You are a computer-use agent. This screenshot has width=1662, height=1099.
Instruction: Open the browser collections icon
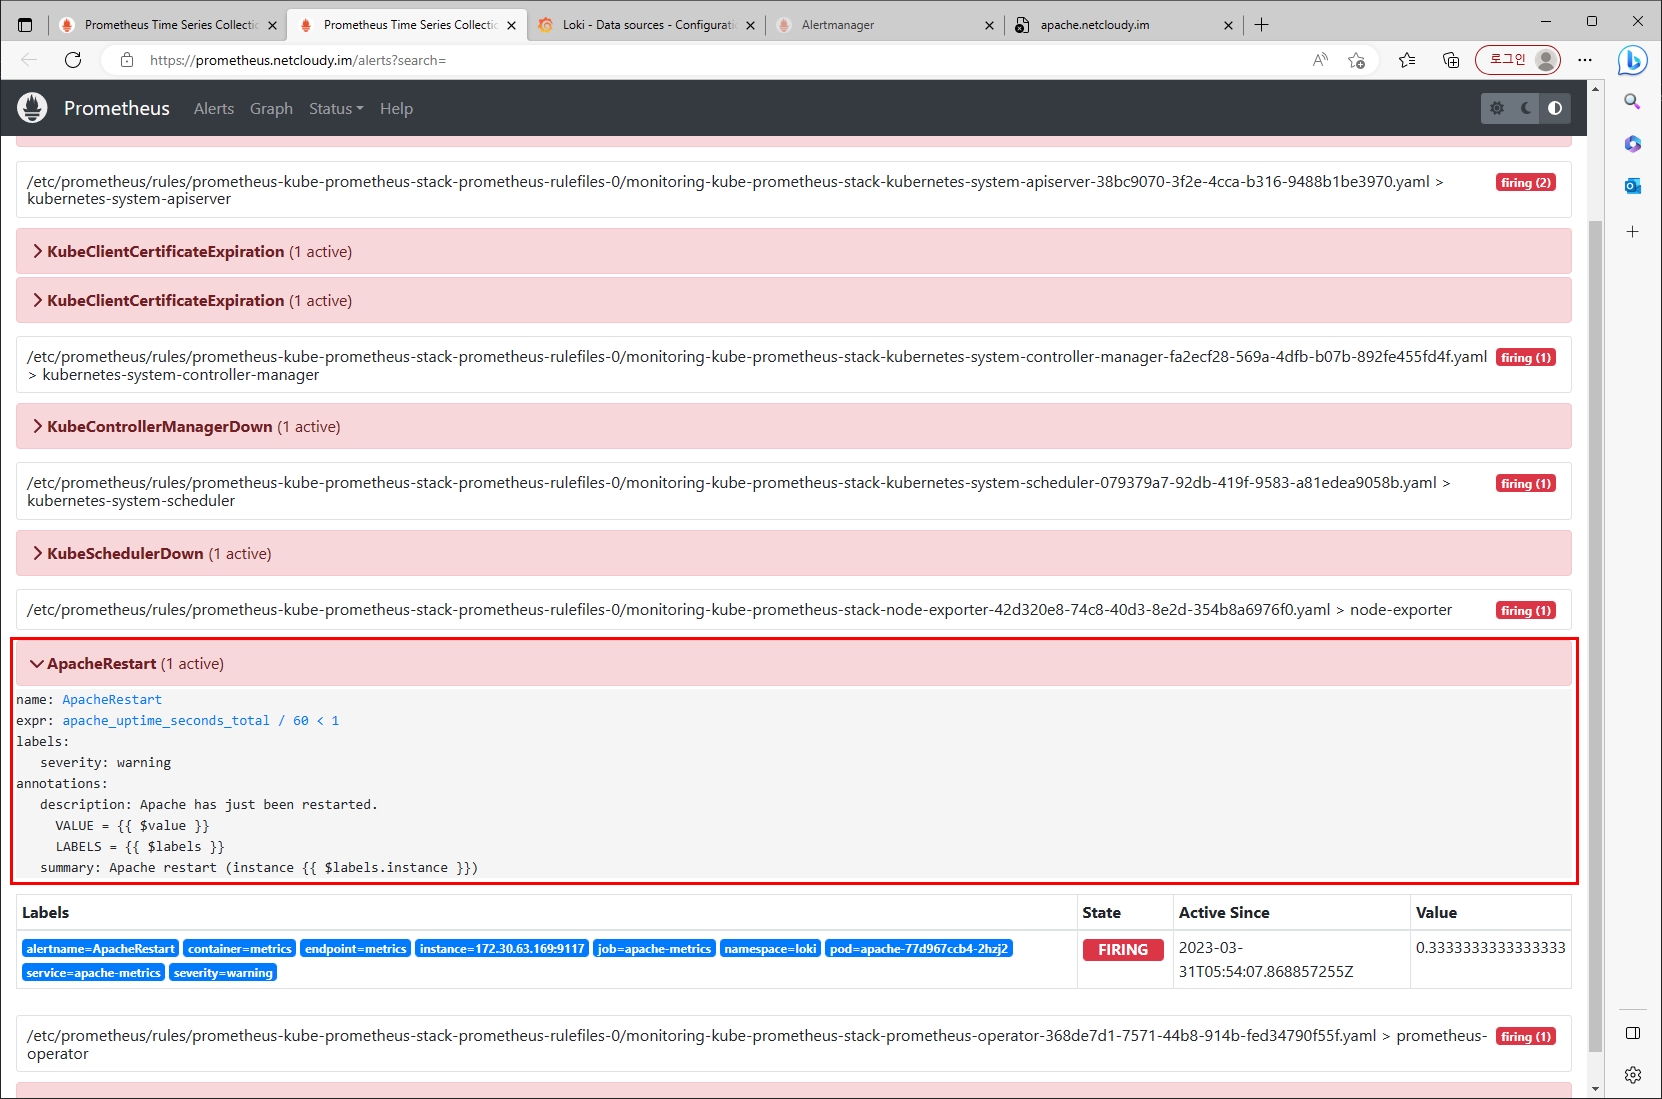click(x=1451, y=60)
